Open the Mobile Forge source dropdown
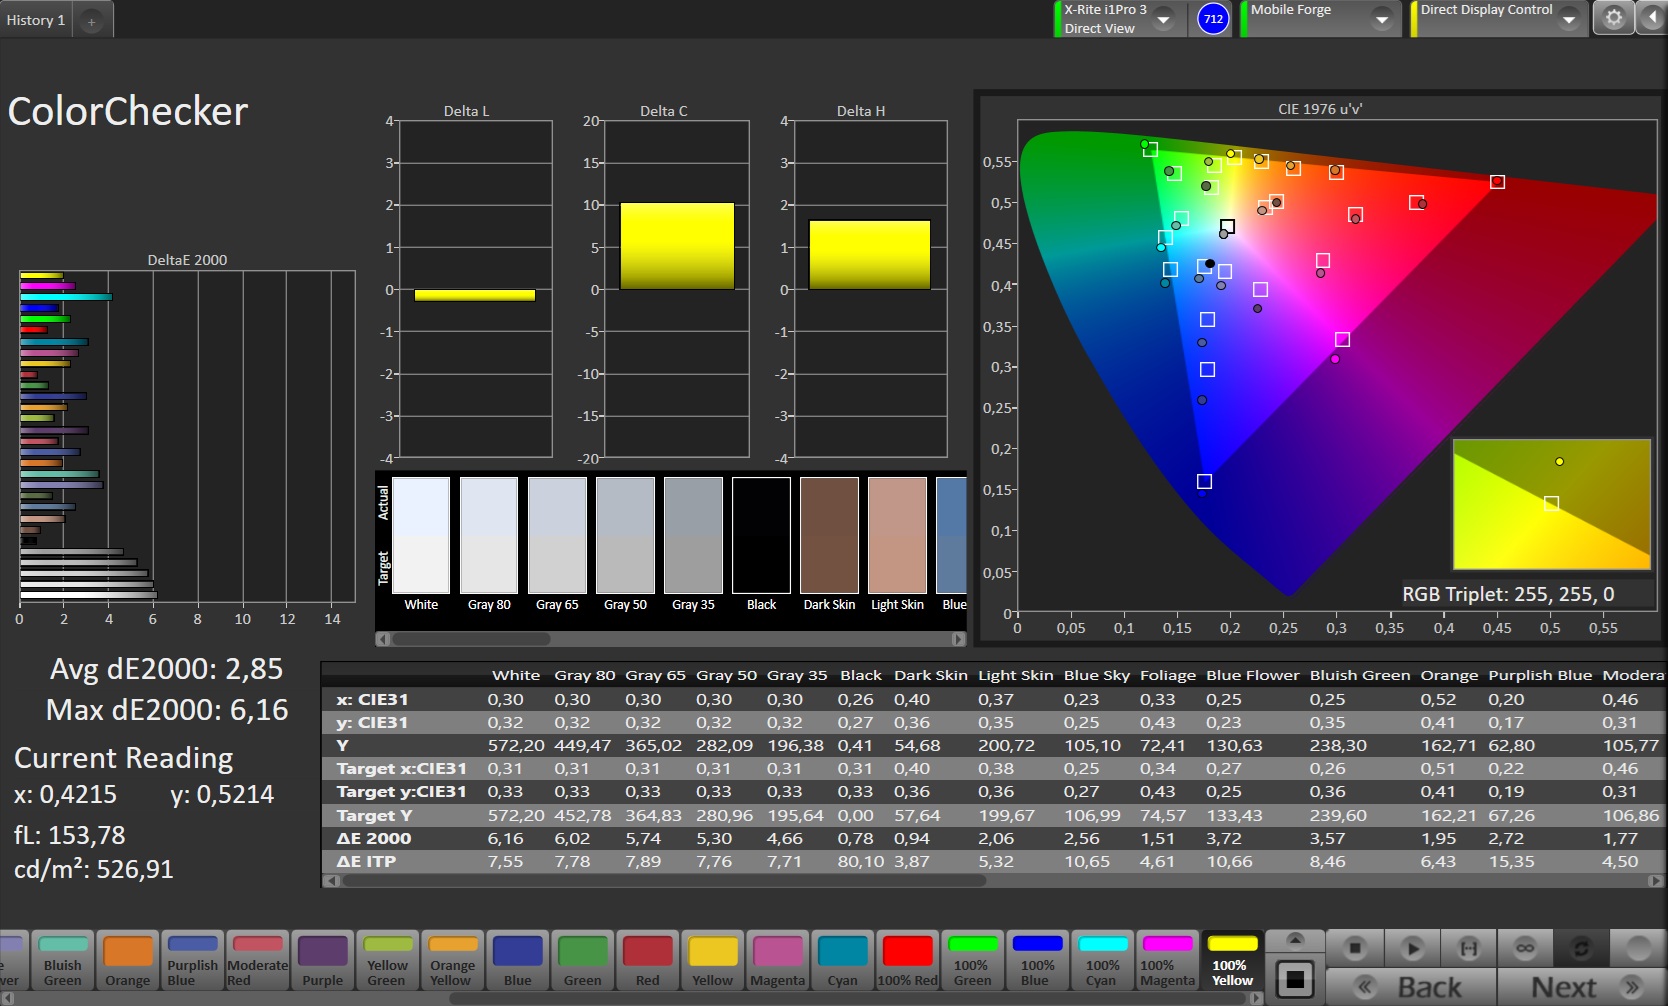The image size is (1668, 1006). [1381, 19]
